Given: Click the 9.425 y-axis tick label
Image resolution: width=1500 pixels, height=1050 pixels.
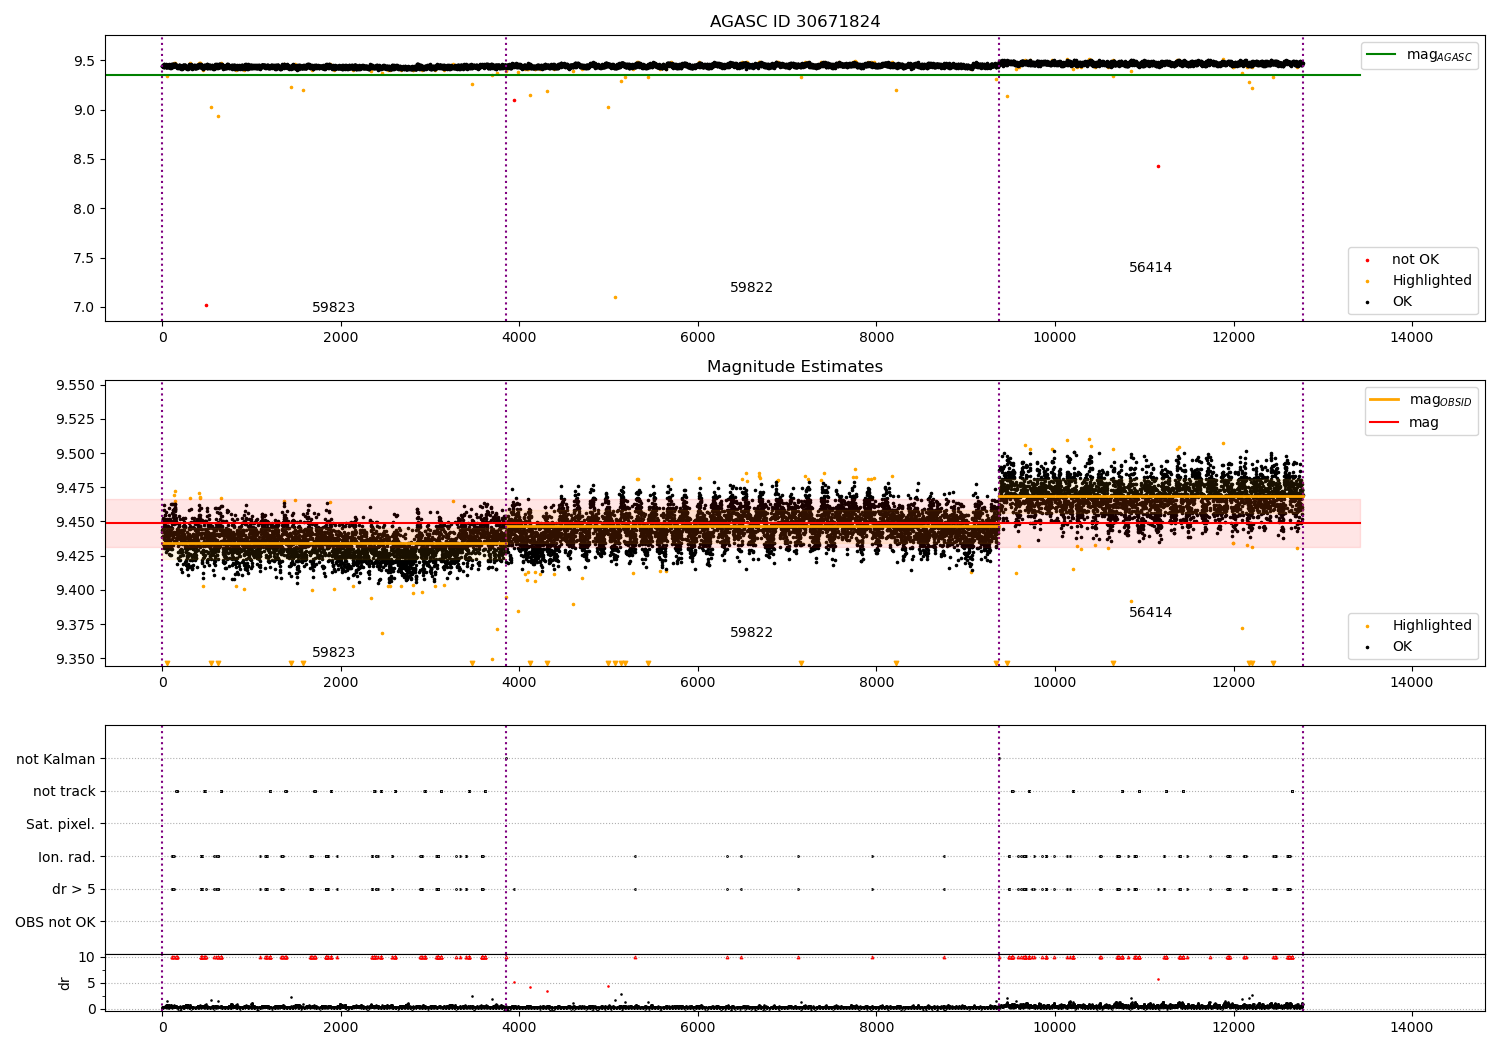Looking at the screenshot, I should pyautogui.click(x=75, y=556).
